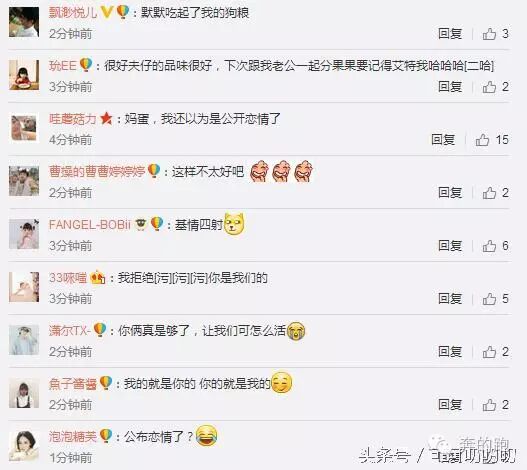Image resolution: width=527 pixels, height=470 pixels.
Task: Click the crown badge next to 33咪喵
Action: [98, 278]
